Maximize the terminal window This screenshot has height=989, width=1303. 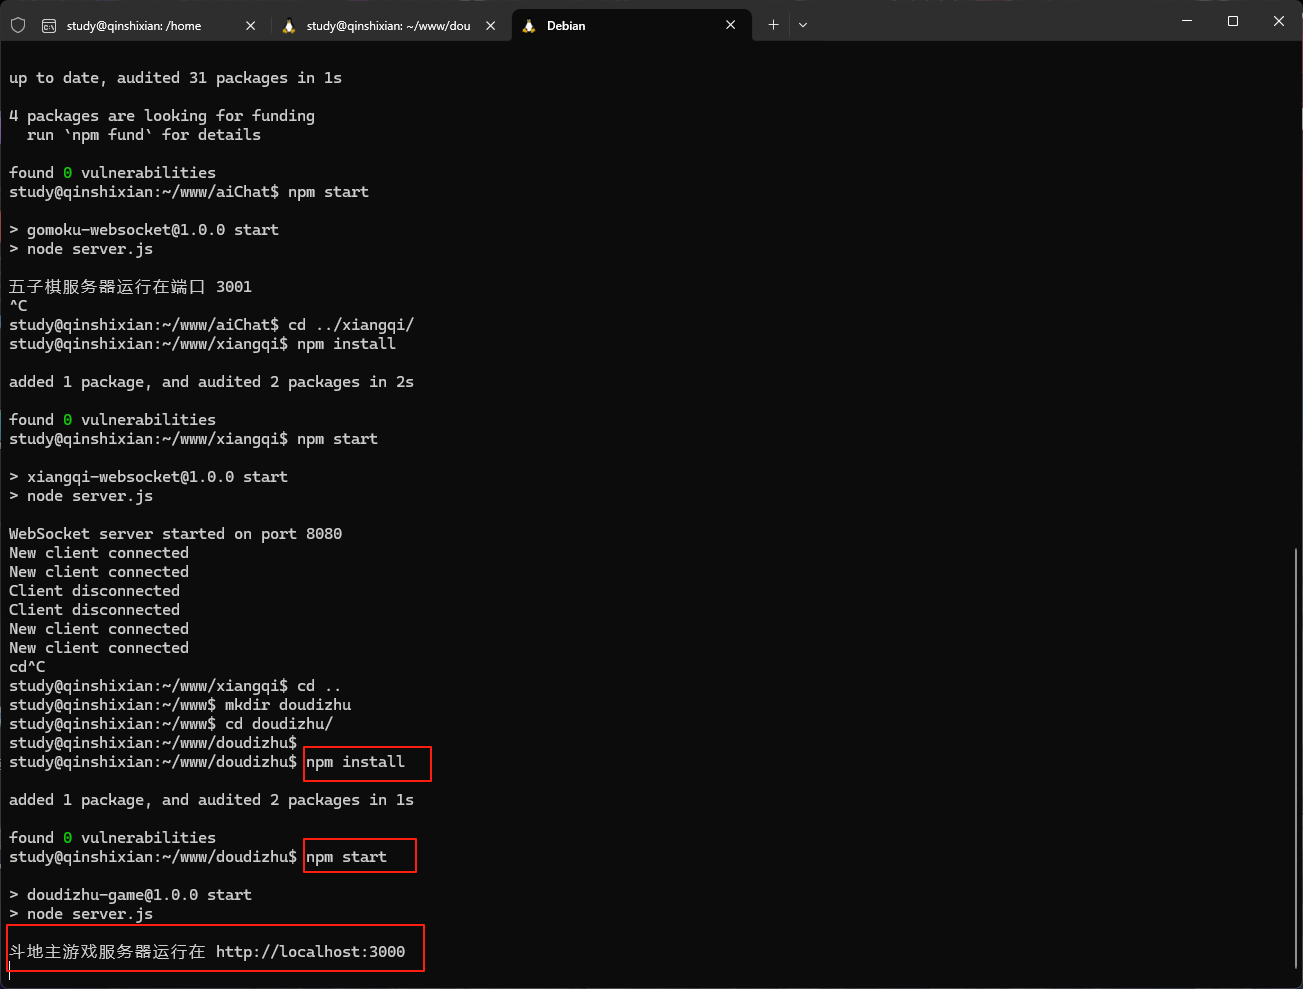tap(1233, 21)
